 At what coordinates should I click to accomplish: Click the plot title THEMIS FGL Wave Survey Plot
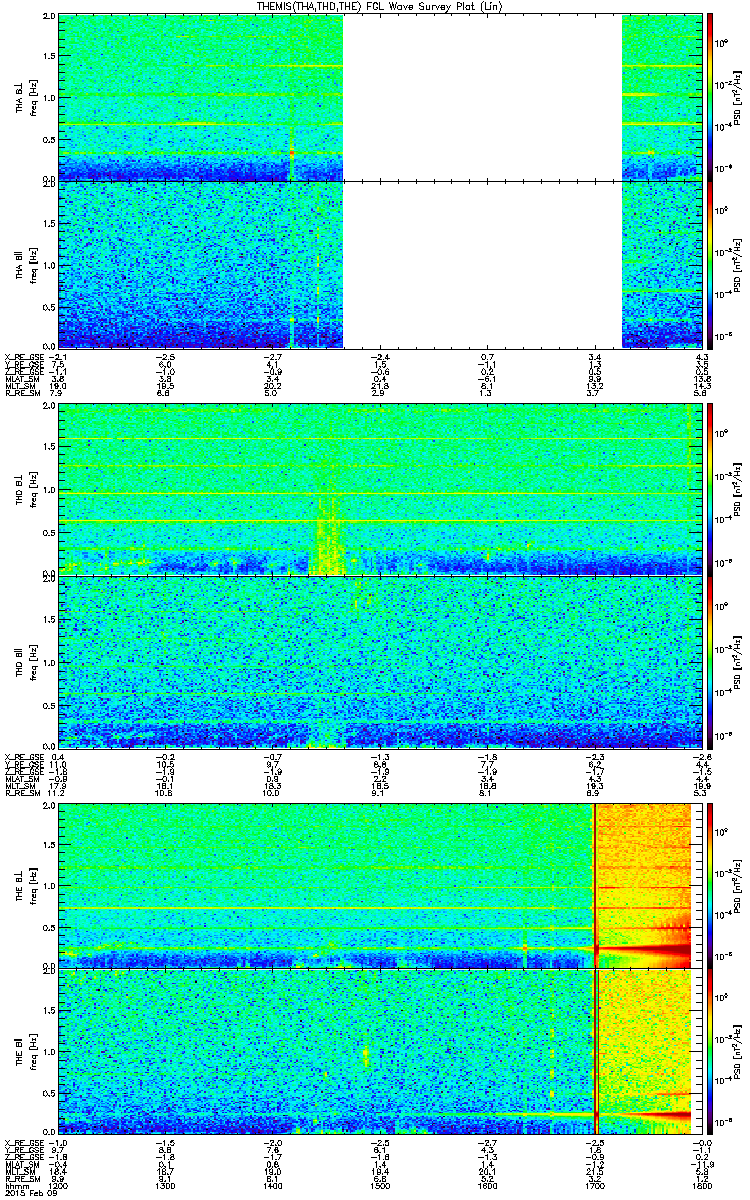pos(375,6)
